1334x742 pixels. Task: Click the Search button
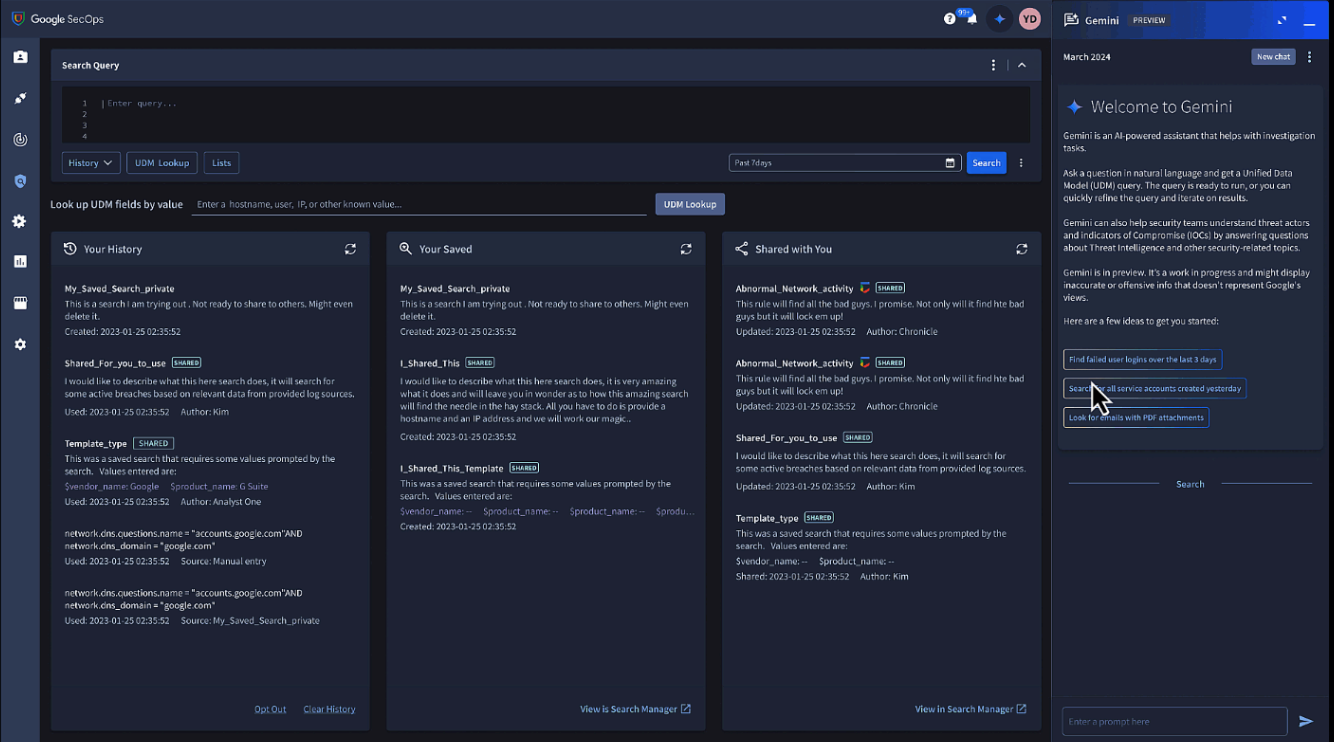[x=986, y=162]
